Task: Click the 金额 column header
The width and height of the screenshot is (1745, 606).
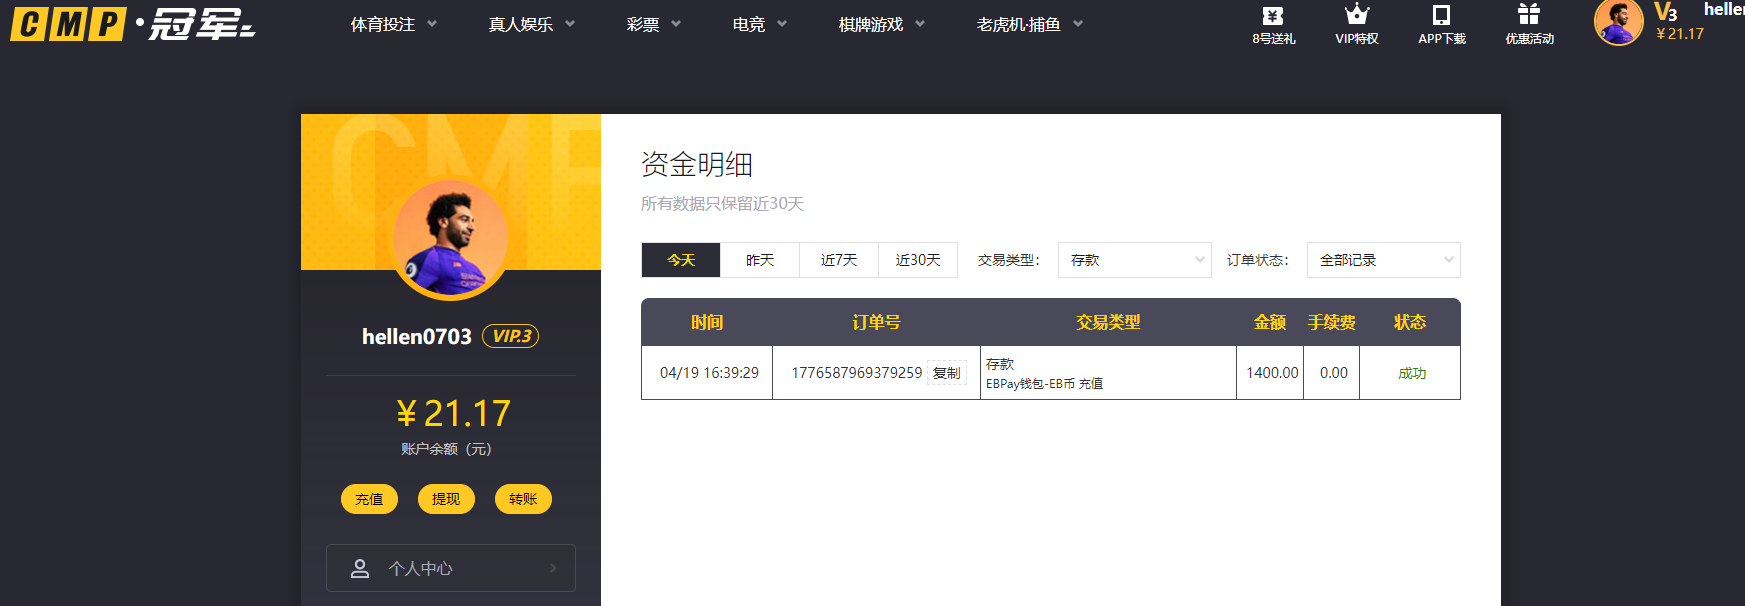Action: coord(1270,322)
